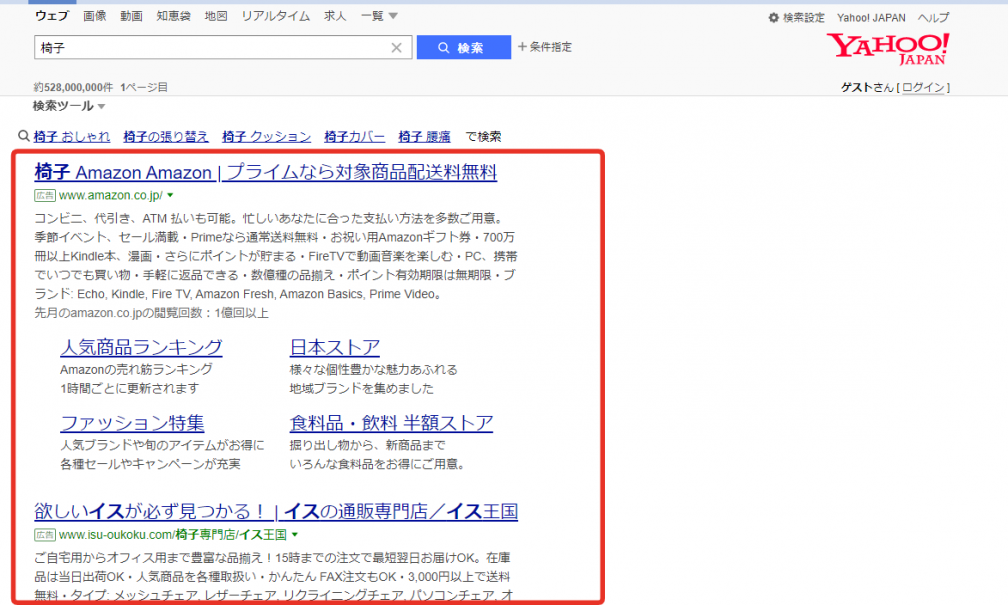Click the blue 検索 search button
The image size is (1008, 605).
(463, 48)
